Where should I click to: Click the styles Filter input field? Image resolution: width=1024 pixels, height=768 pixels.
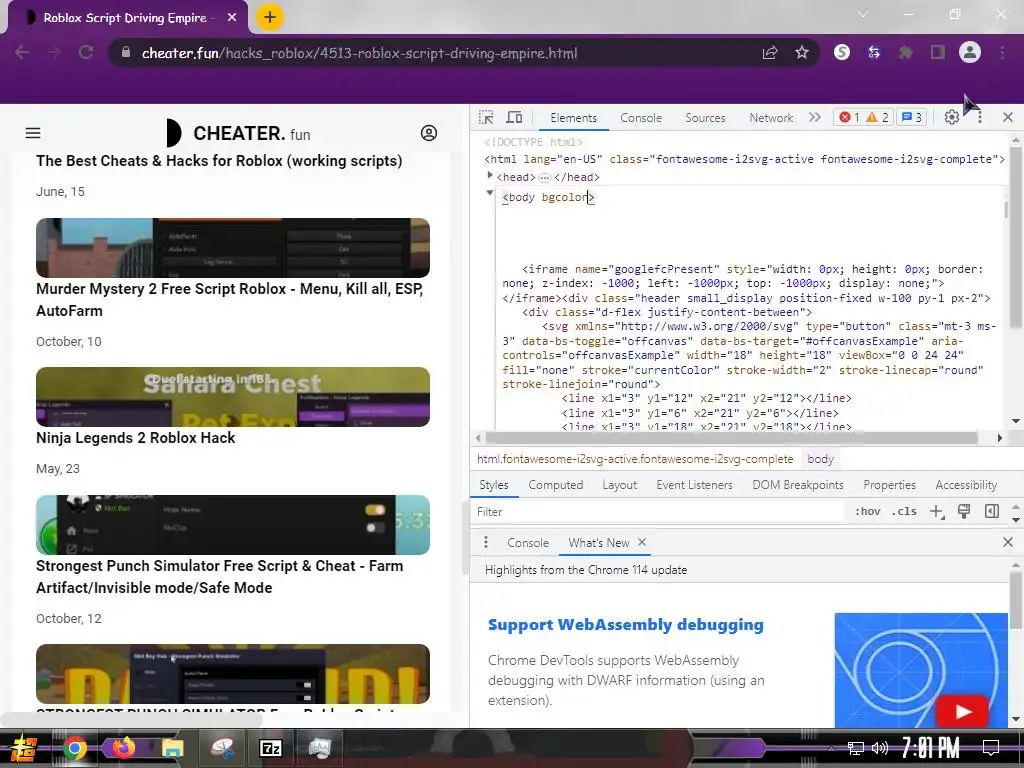coord(658,511)
